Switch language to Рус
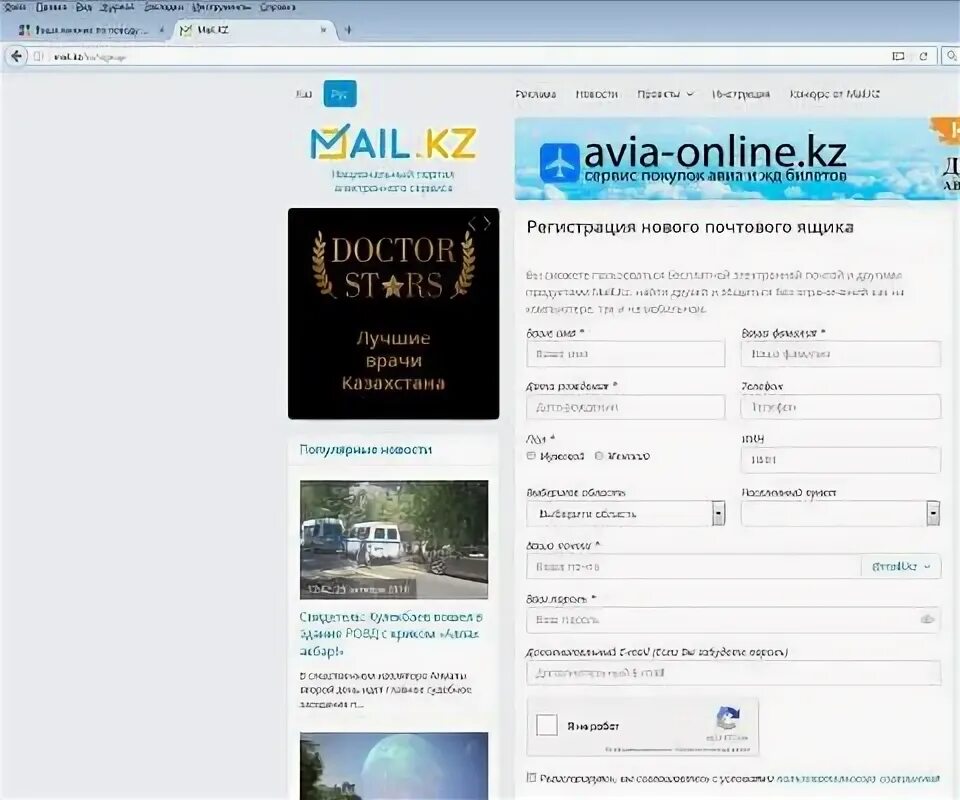 340,94
